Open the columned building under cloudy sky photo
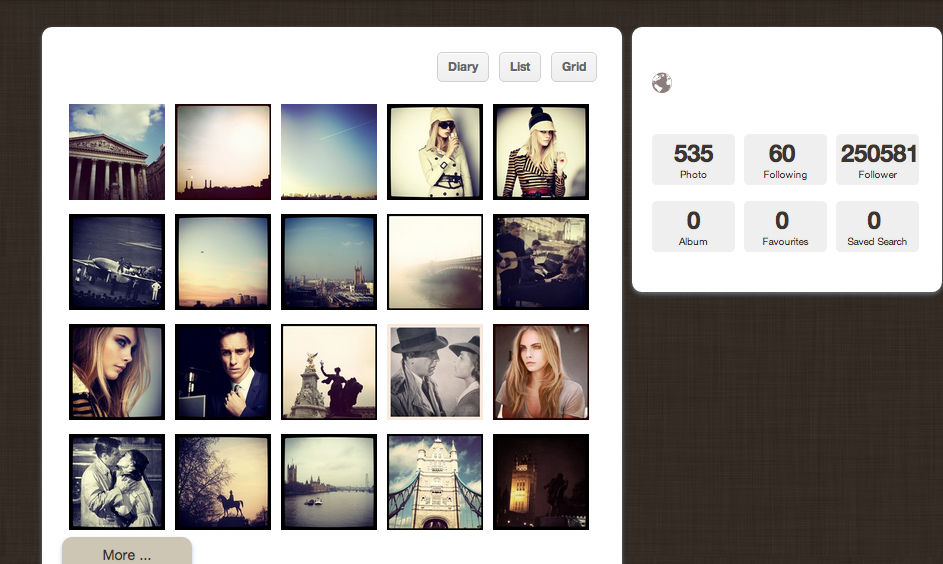This screenshot has height=564, width=943. (117, 152)
